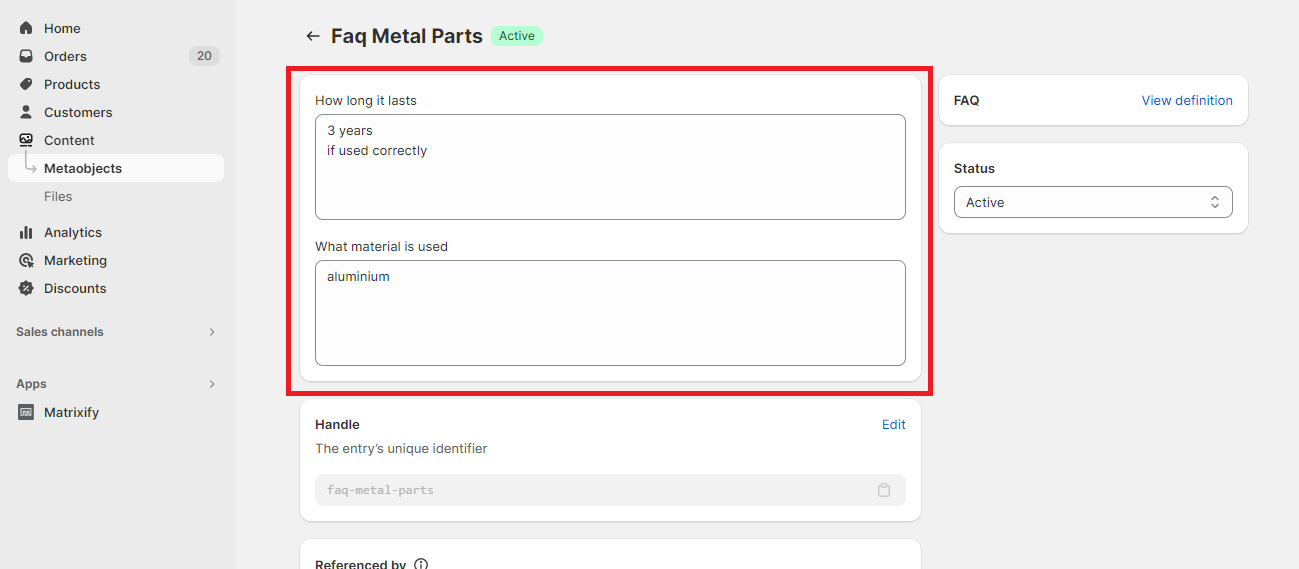Click the Discounts badge icon
This screenshot has width=1299, height=569.
(x=26, y=288)
